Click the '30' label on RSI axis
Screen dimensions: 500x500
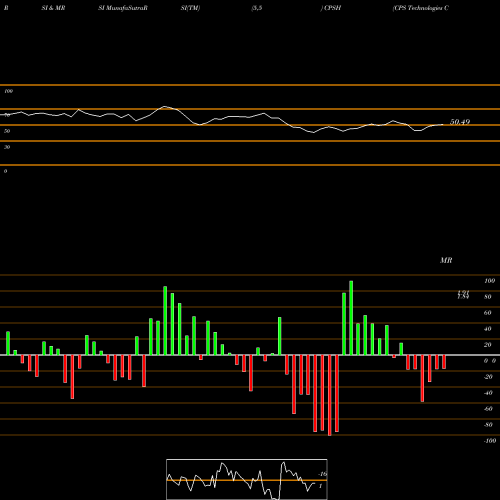pyautogui.click(x=7, y=147)
